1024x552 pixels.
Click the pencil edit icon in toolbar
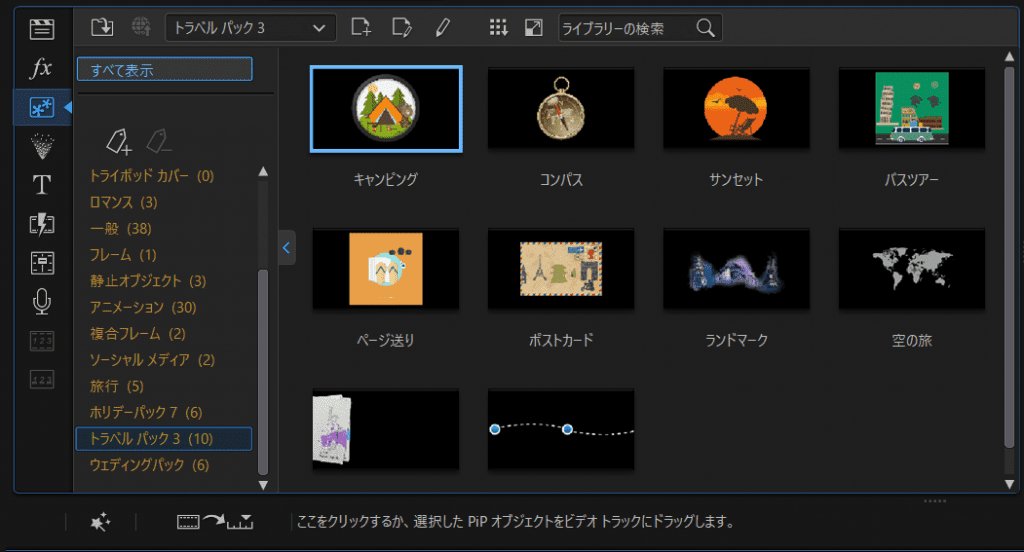[x=443, y=27]
